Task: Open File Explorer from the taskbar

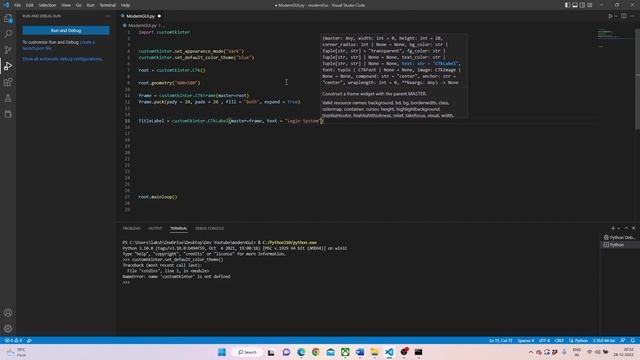Action: point(374,352)
